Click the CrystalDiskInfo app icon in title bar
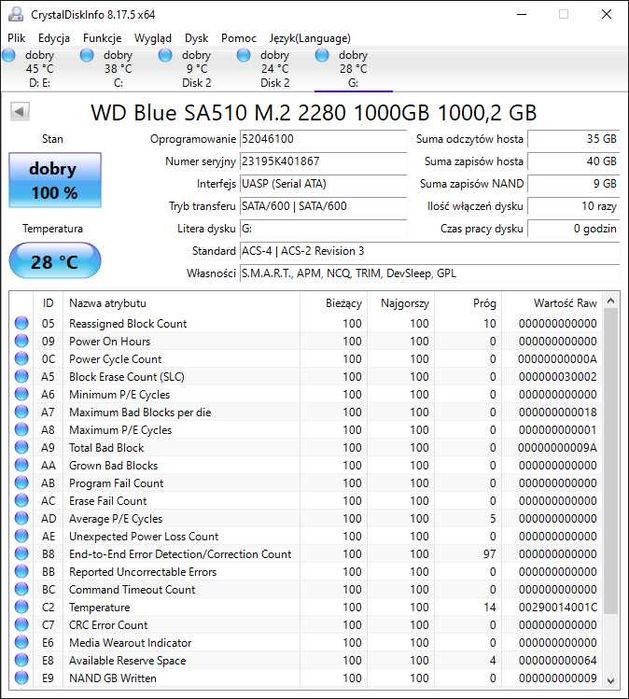Viewport: 629px width, 699px height. 16,14
